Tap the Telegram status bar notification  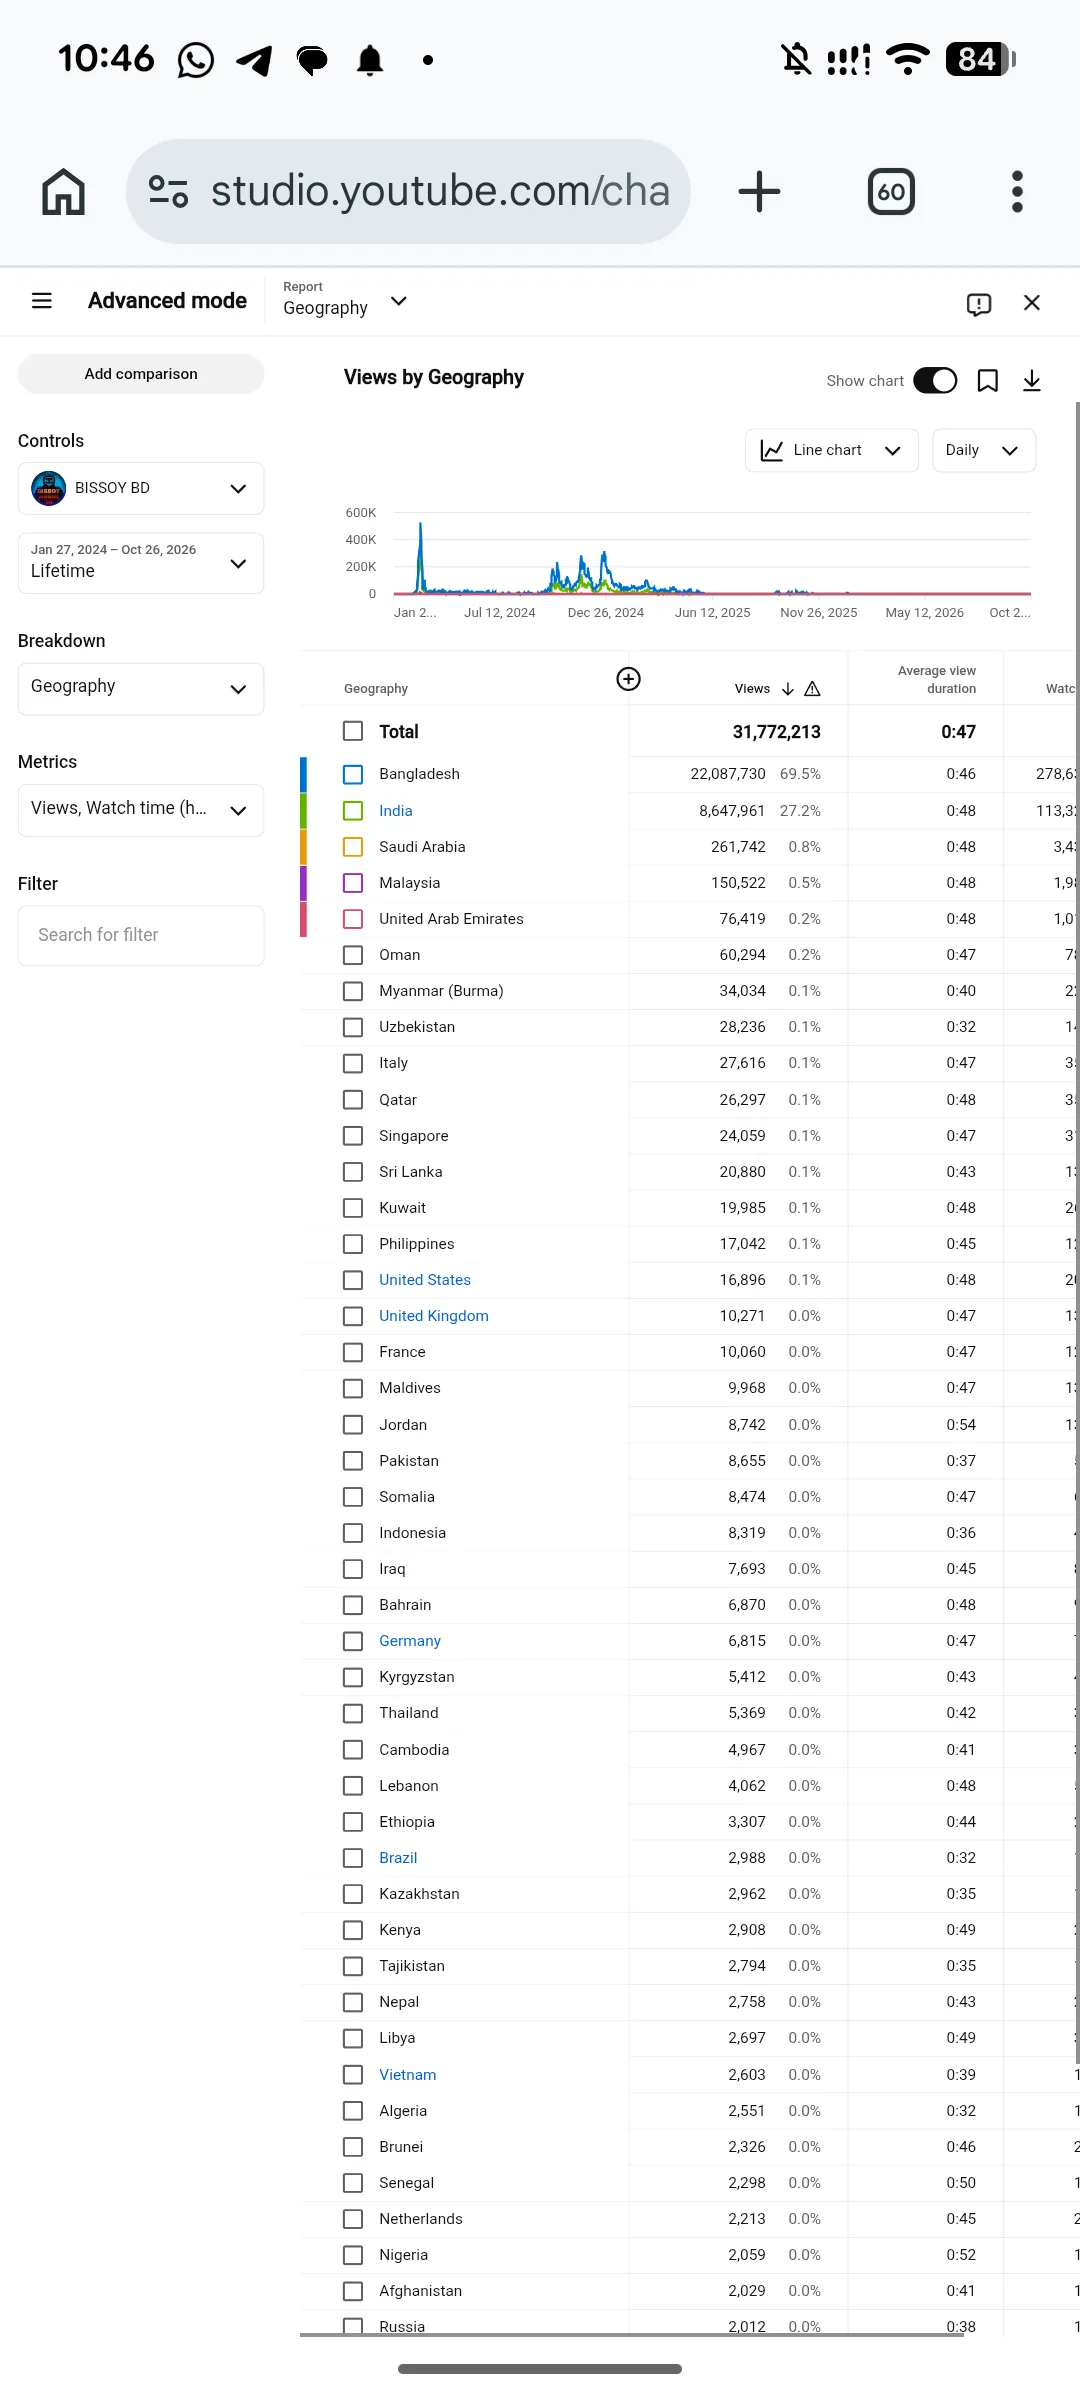pos(255,60)
